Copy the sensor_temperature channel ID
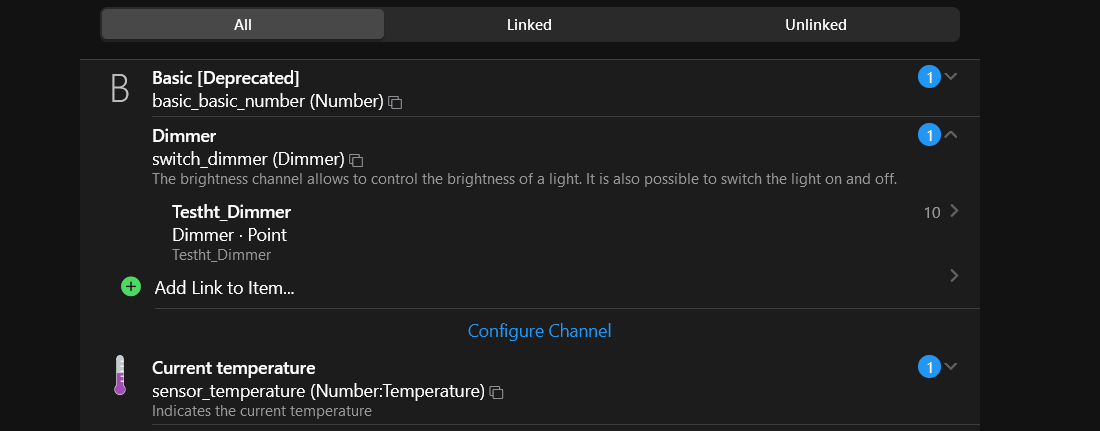 click(497, 392)
